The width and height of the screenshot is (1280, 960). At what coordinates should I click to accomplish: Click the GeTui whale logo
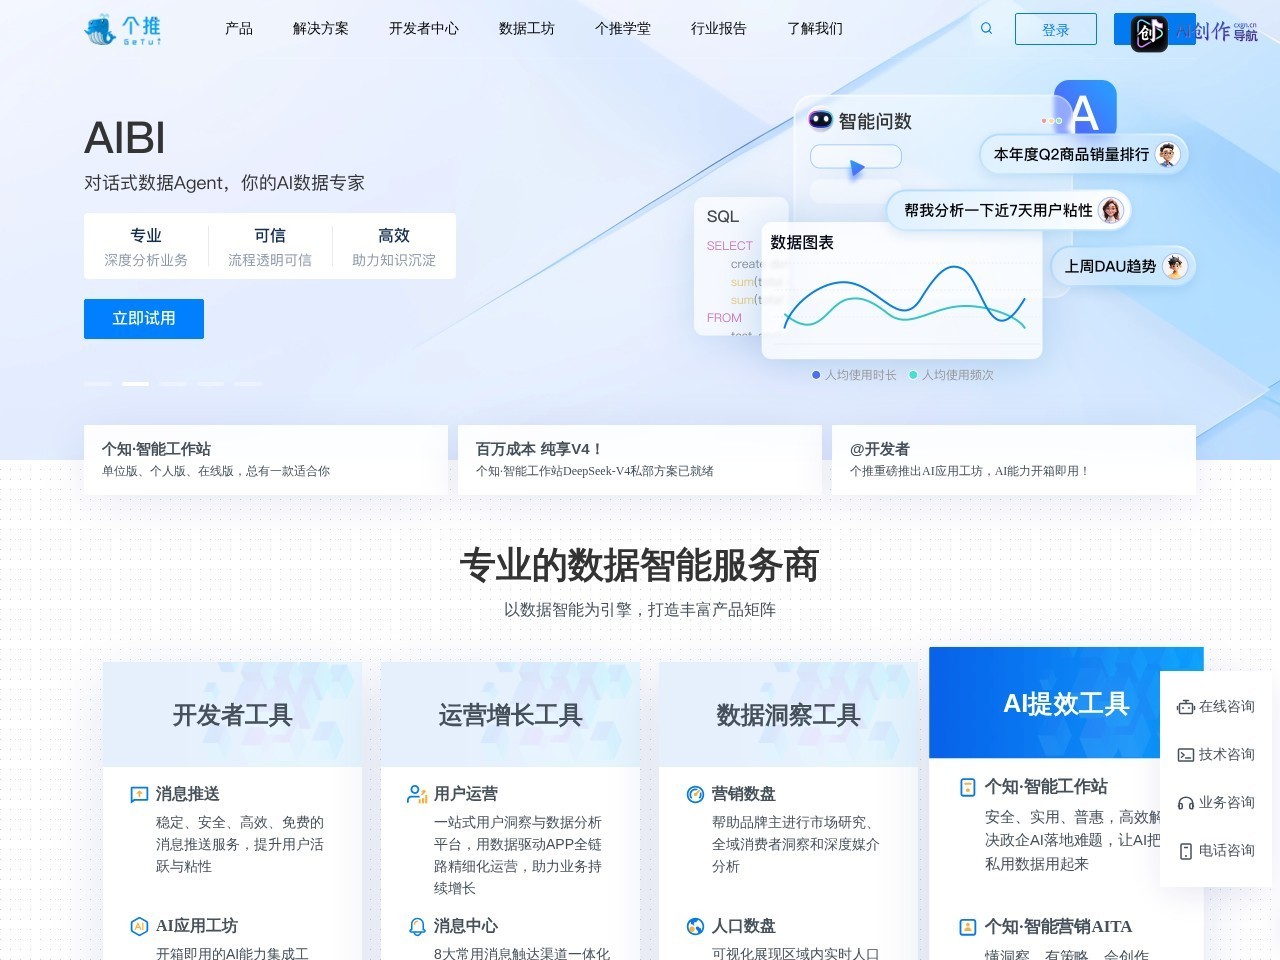[x=122, y=30]
